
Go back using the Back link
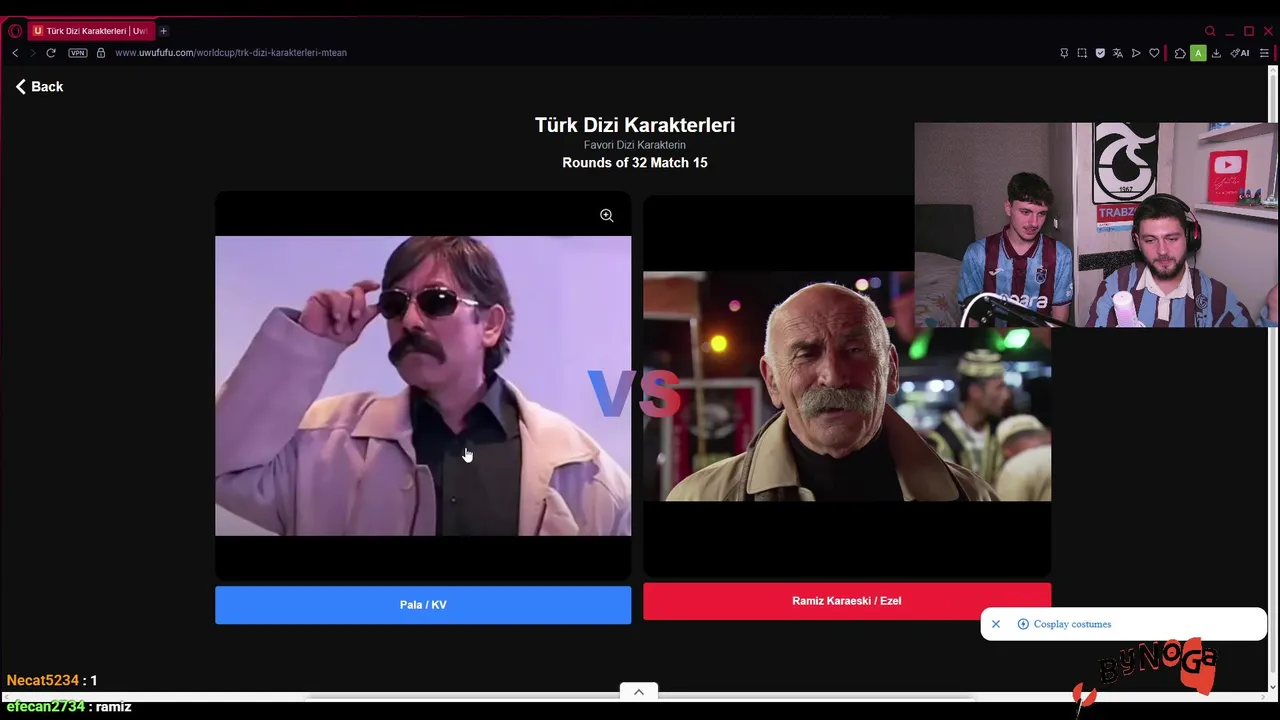tap(39, 87)
